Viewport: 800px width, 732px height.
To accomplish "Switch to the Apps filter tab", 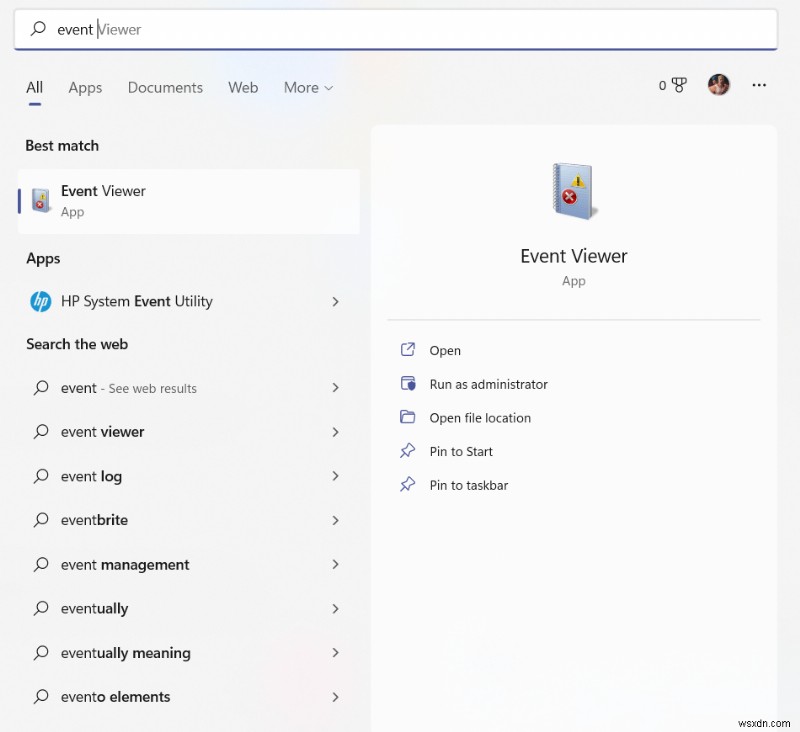I will [x=85, y=88].
